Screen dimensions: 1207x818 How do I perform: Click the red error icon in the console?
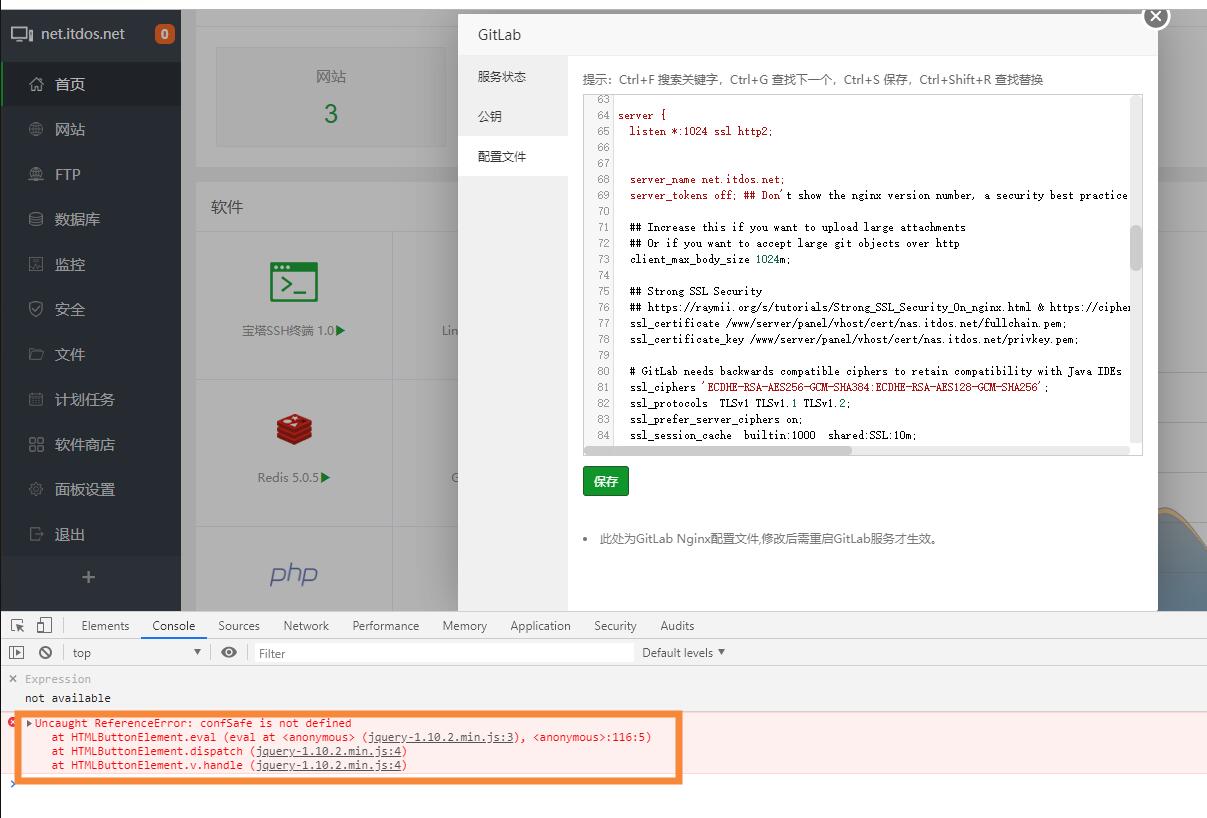(x=13, y=722)
